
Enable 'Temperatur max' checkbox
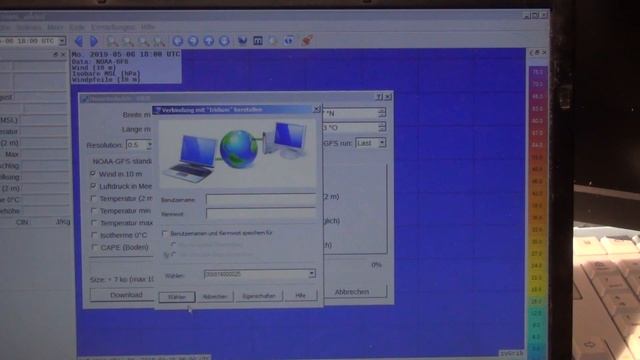[x=94, y=223]
